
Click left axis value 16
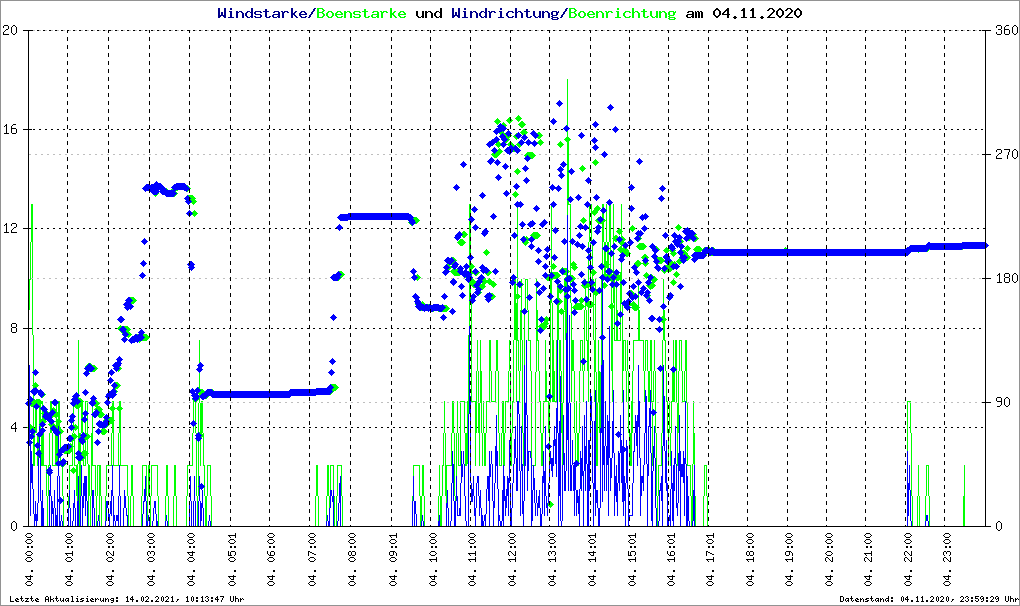coord(10,129)
